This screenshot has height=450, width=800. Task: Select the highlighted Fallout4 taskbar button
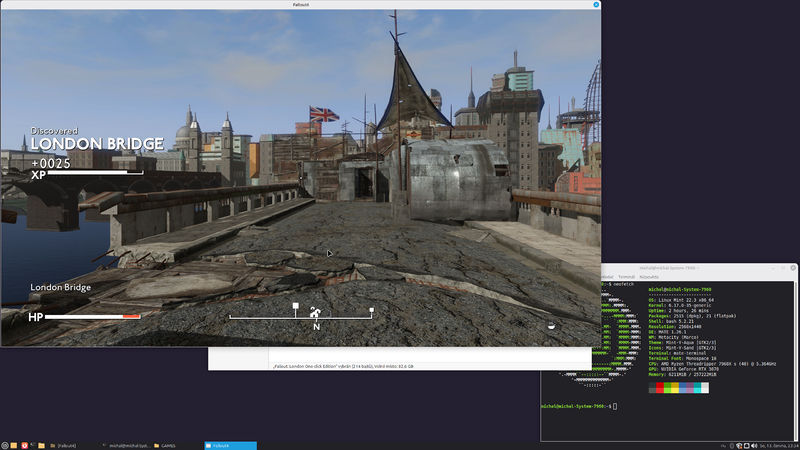pos(230,445)
